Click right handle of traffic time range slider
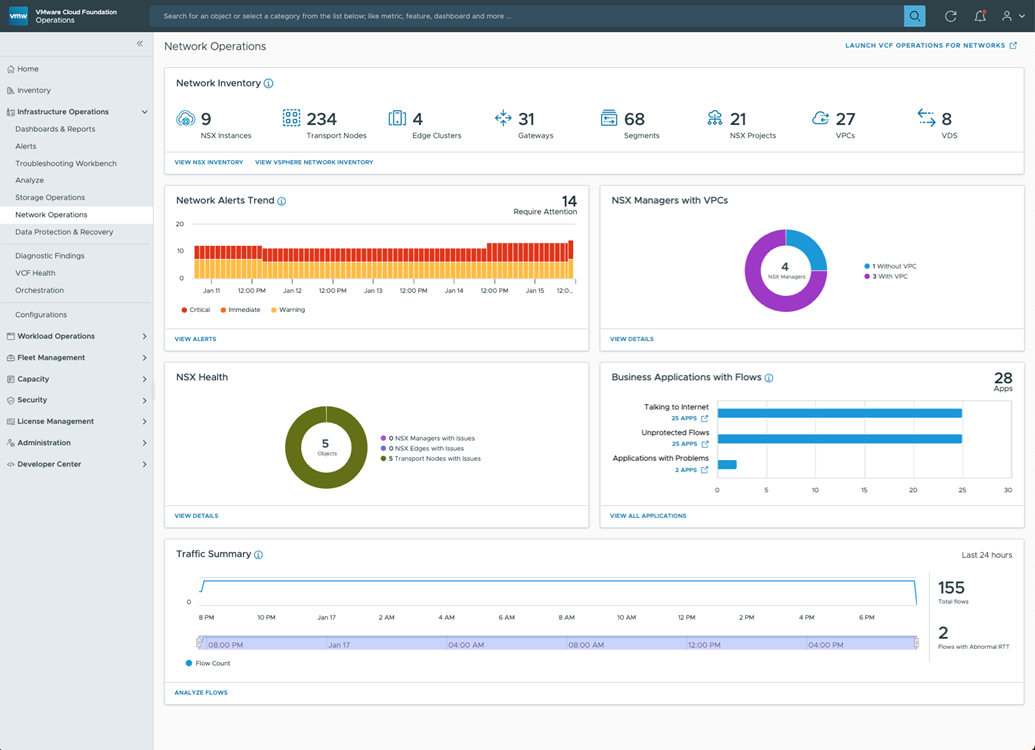1035x750 pixels. (916, 643)
